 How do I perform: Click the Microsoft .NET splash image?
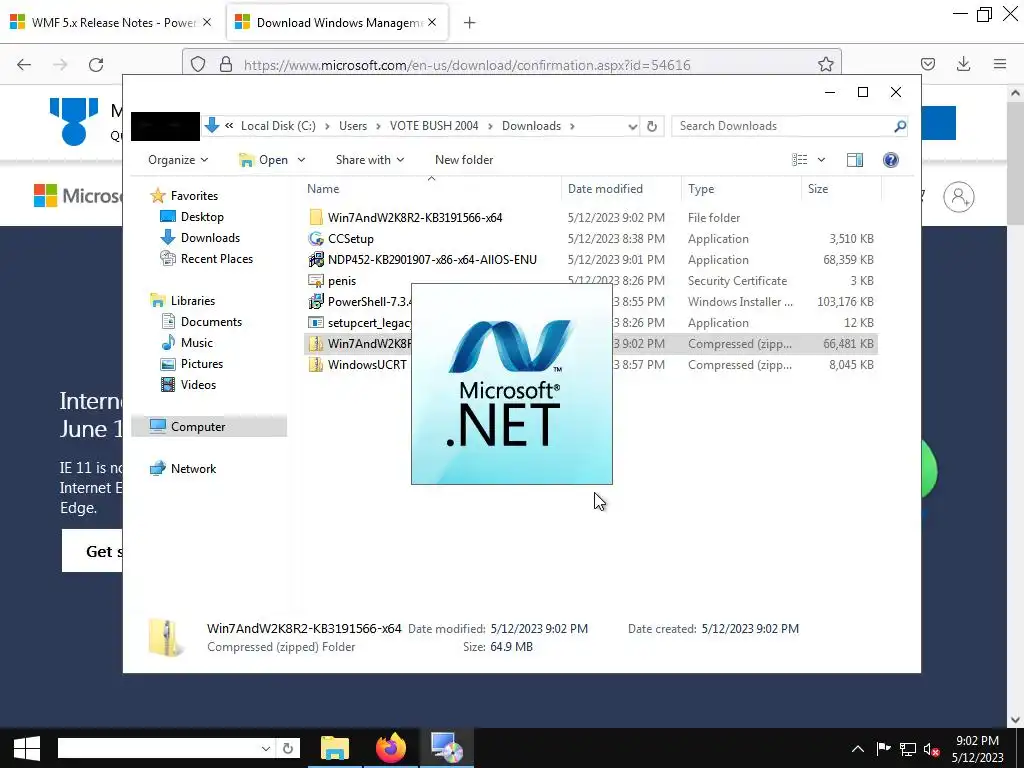tap(511, 384)
